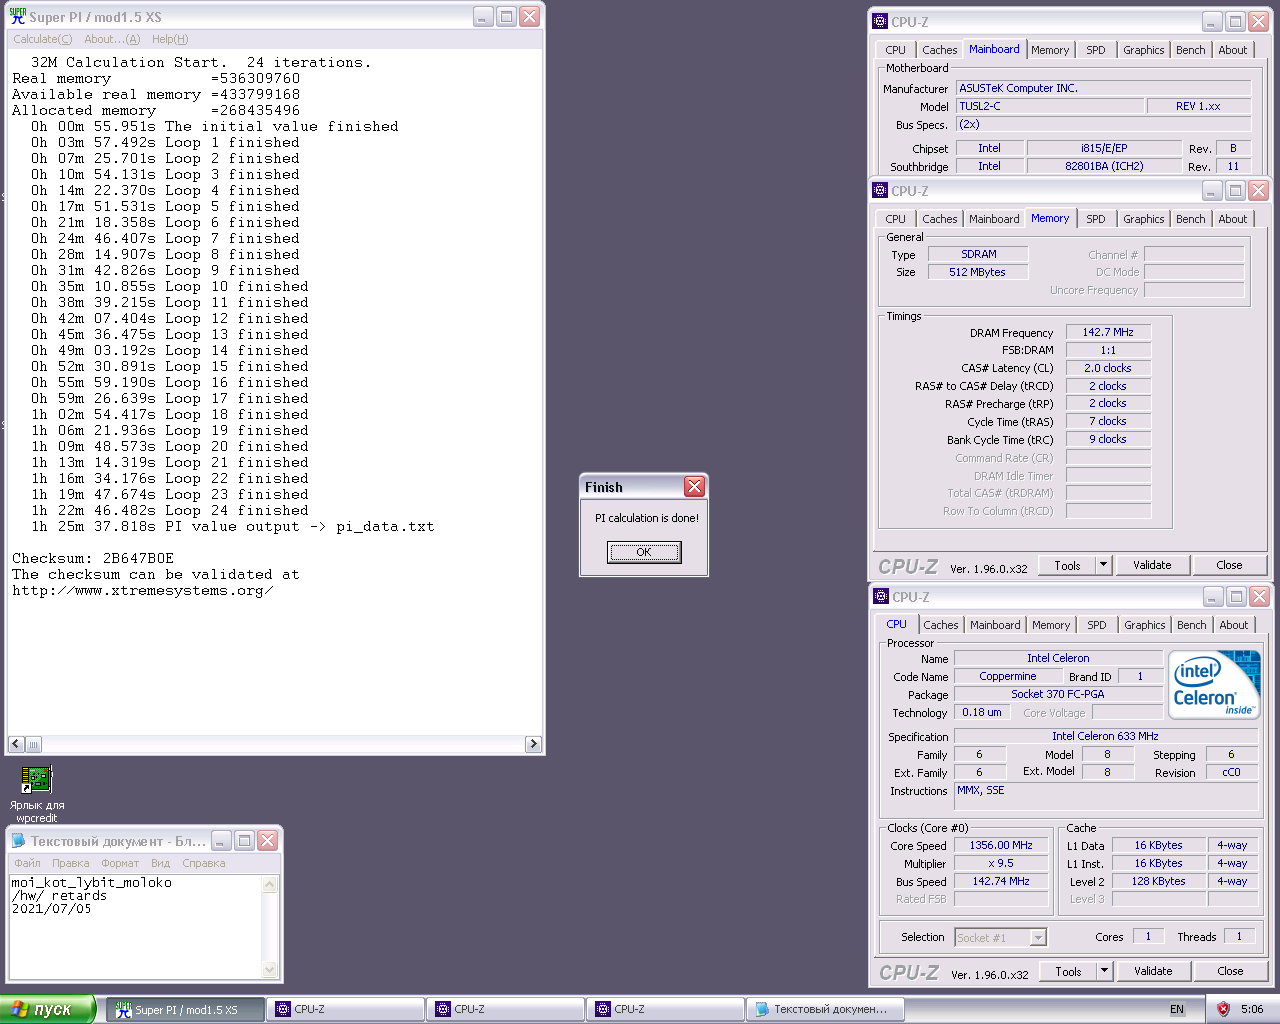Click CPU-Z Memory window title icon
This screenshot has width=1280, height=1024.
880,190
